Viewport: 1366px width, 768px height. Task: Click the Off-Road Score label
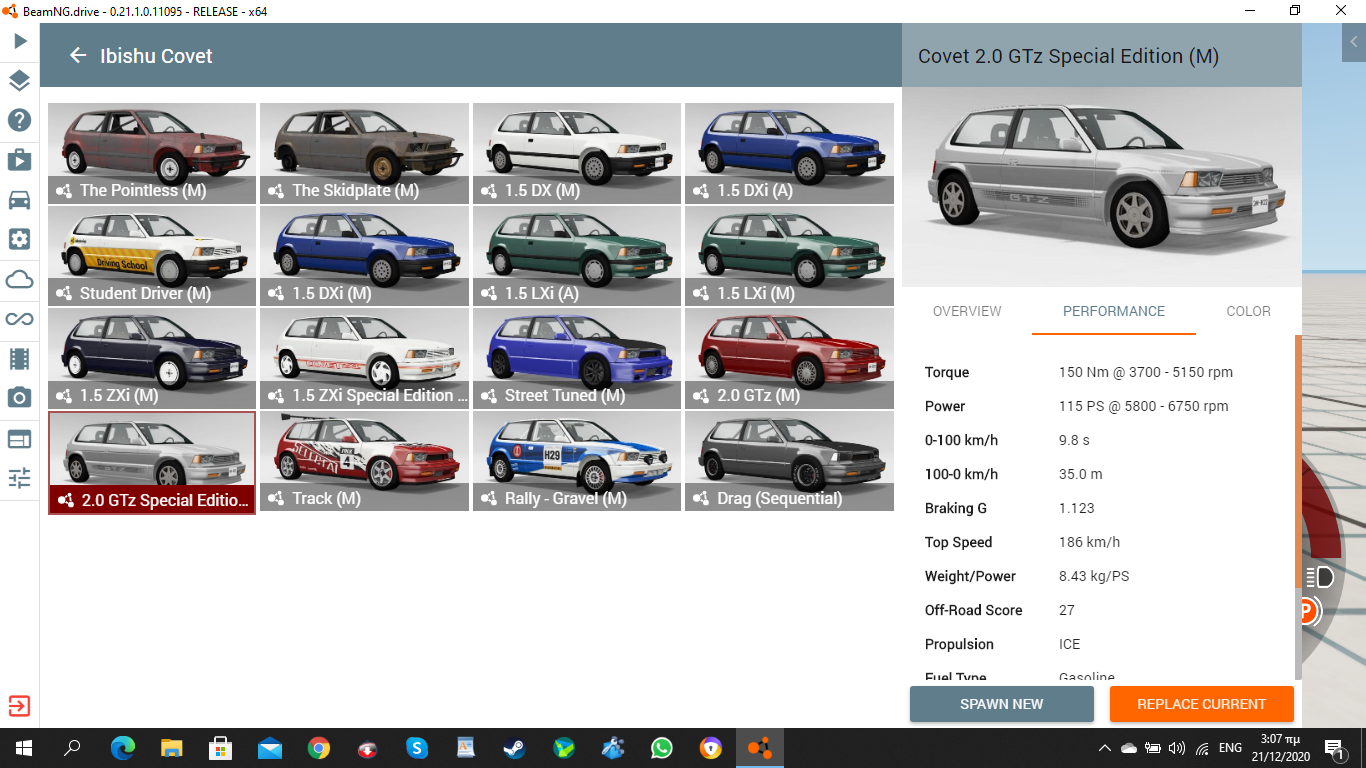click(974, 610)
